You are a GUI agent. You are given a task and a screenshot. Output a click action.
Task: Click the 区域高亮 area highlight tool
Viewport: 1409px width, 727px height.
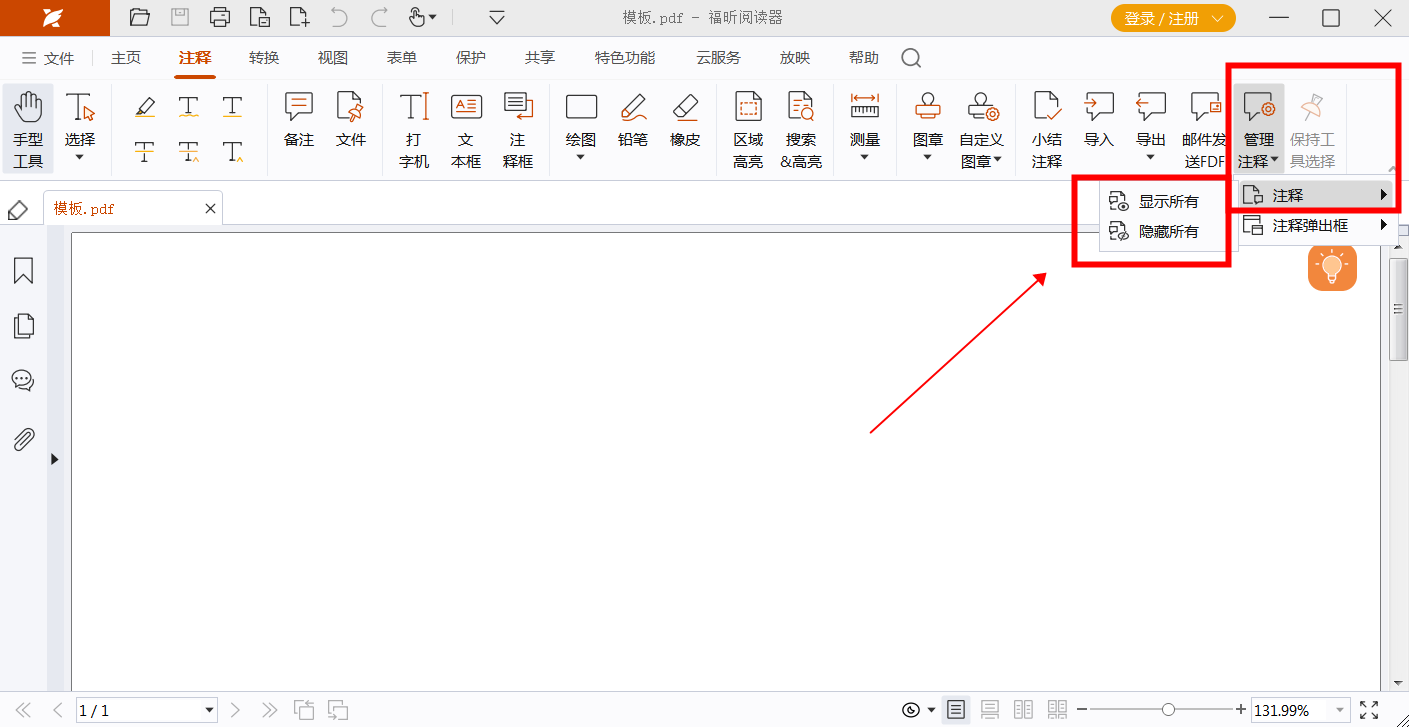tap(748, 130)
